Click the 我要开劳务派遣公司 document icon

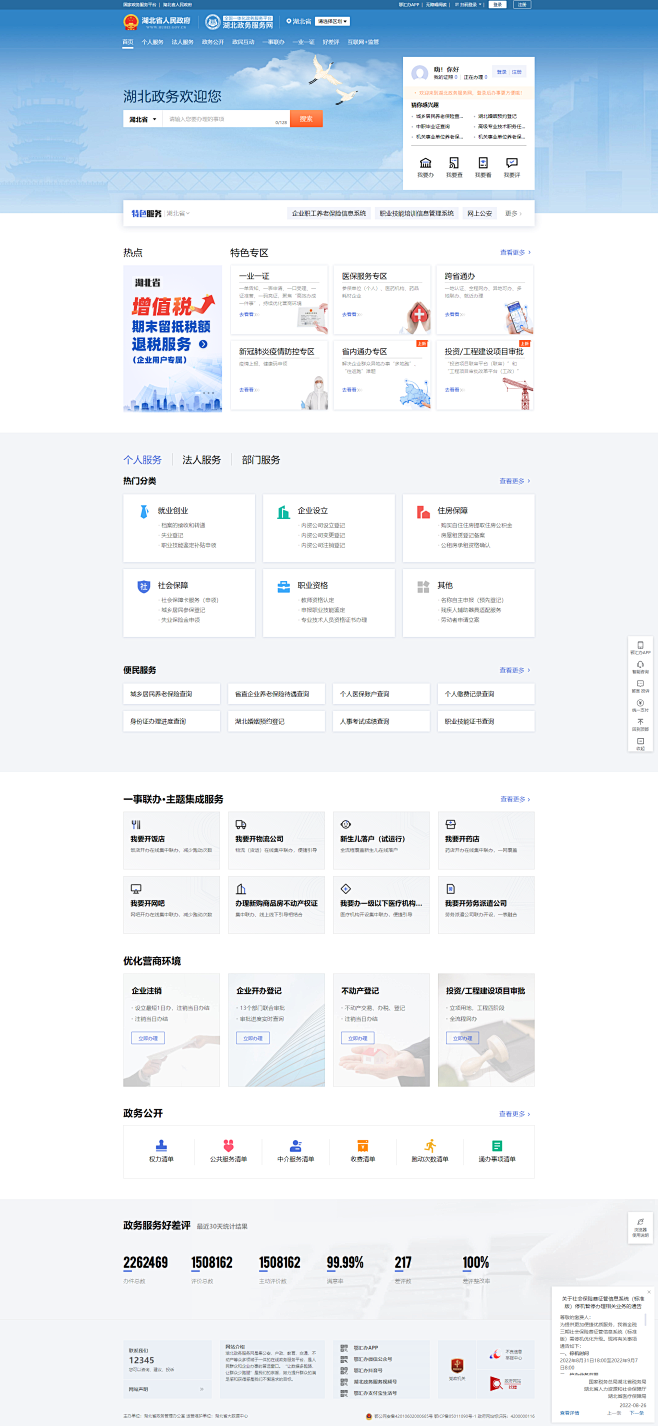pos(450,888)
